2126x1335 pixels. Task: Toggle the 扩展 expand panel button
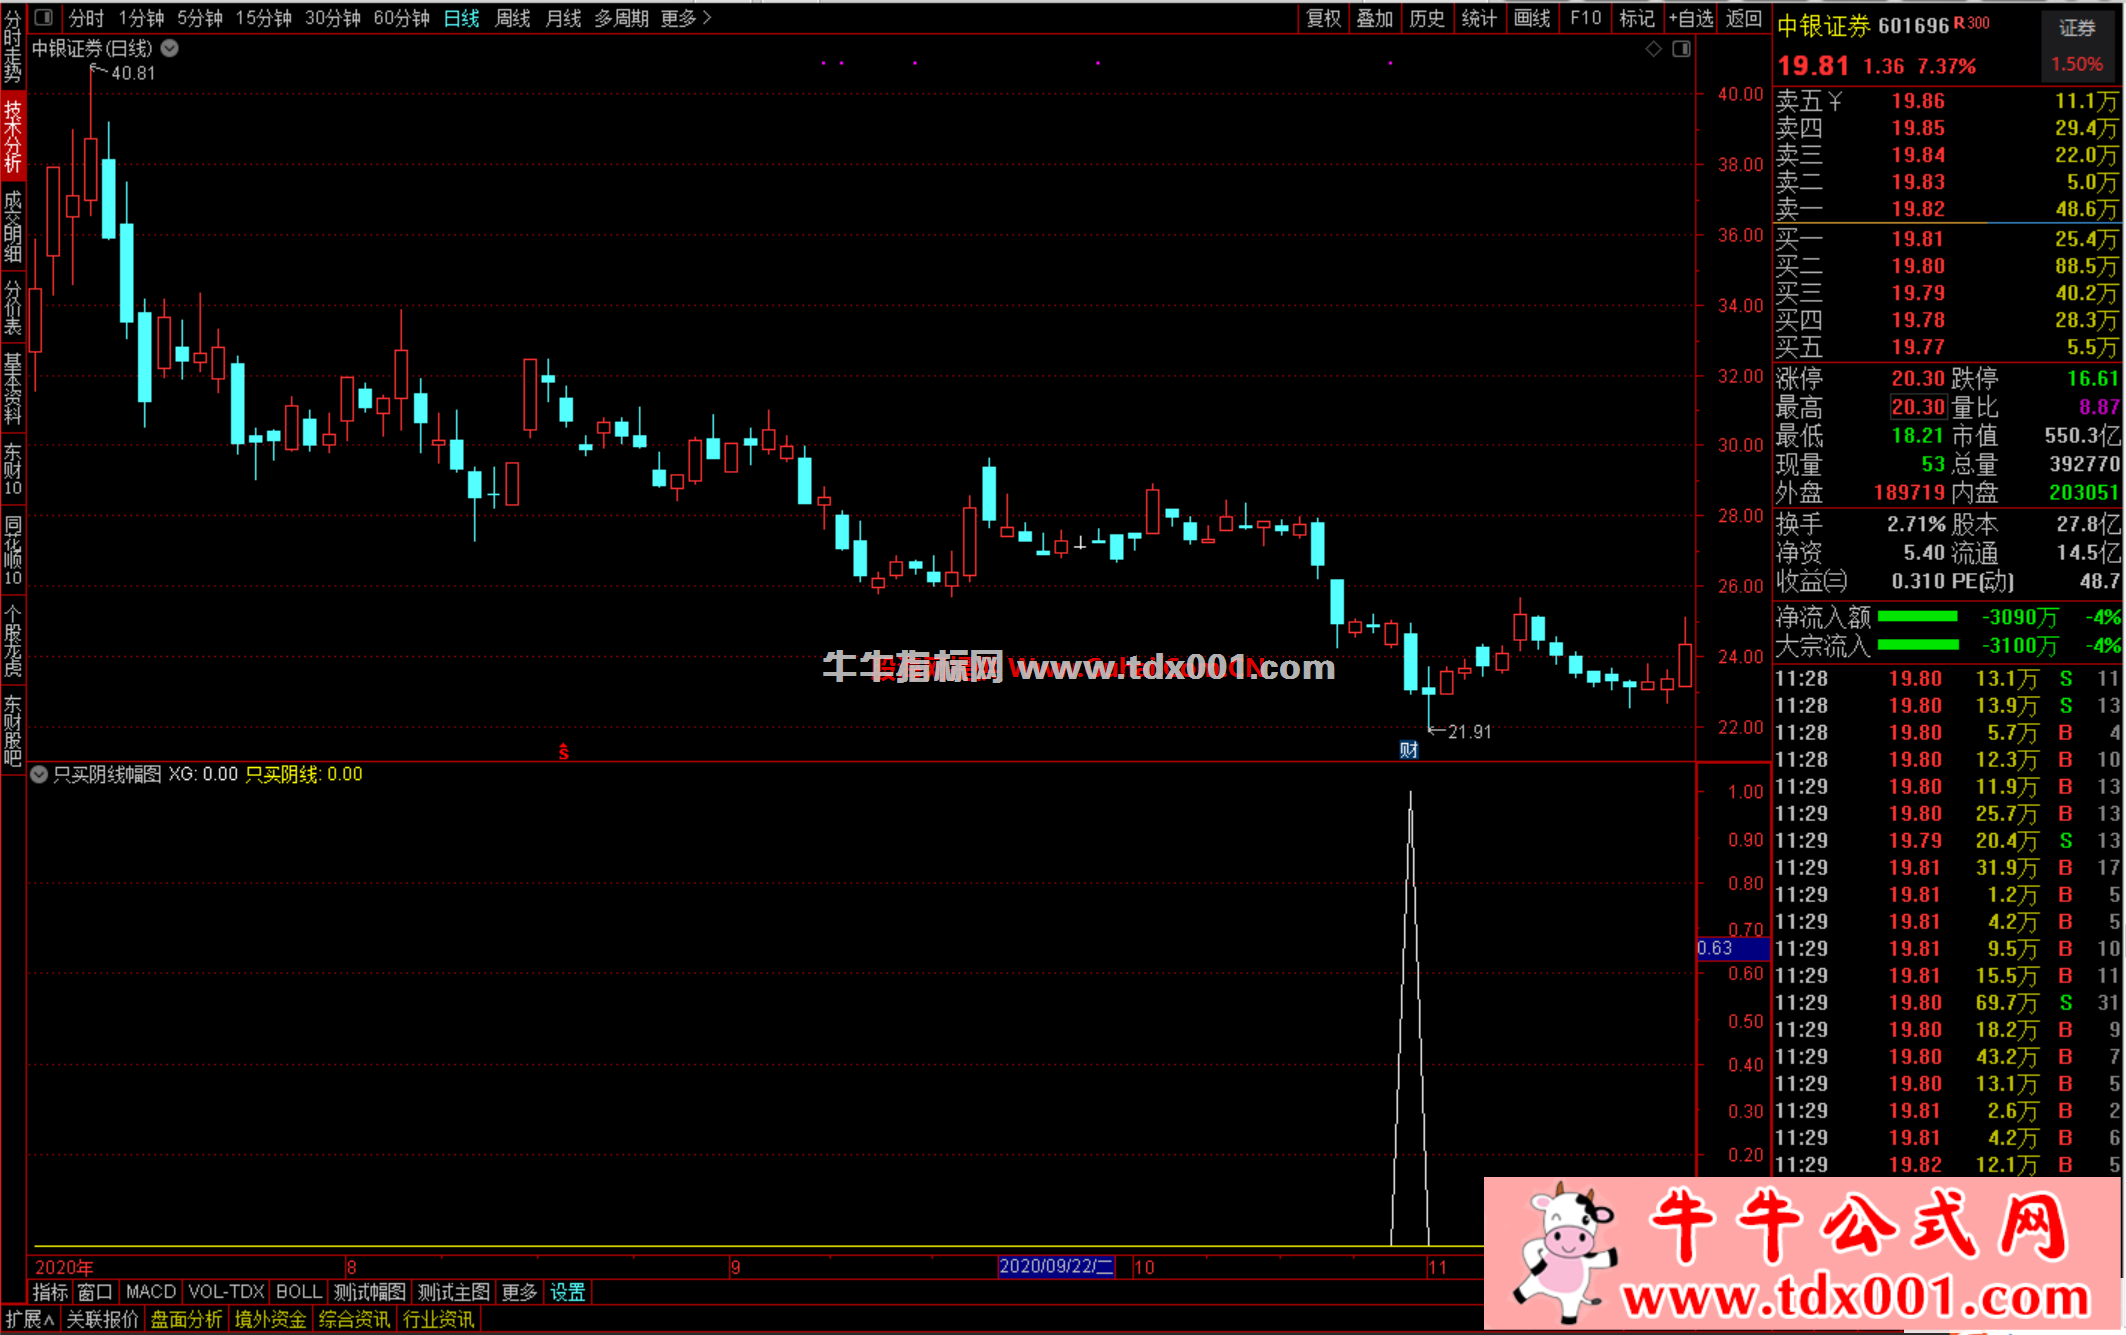click(30, 1319)
